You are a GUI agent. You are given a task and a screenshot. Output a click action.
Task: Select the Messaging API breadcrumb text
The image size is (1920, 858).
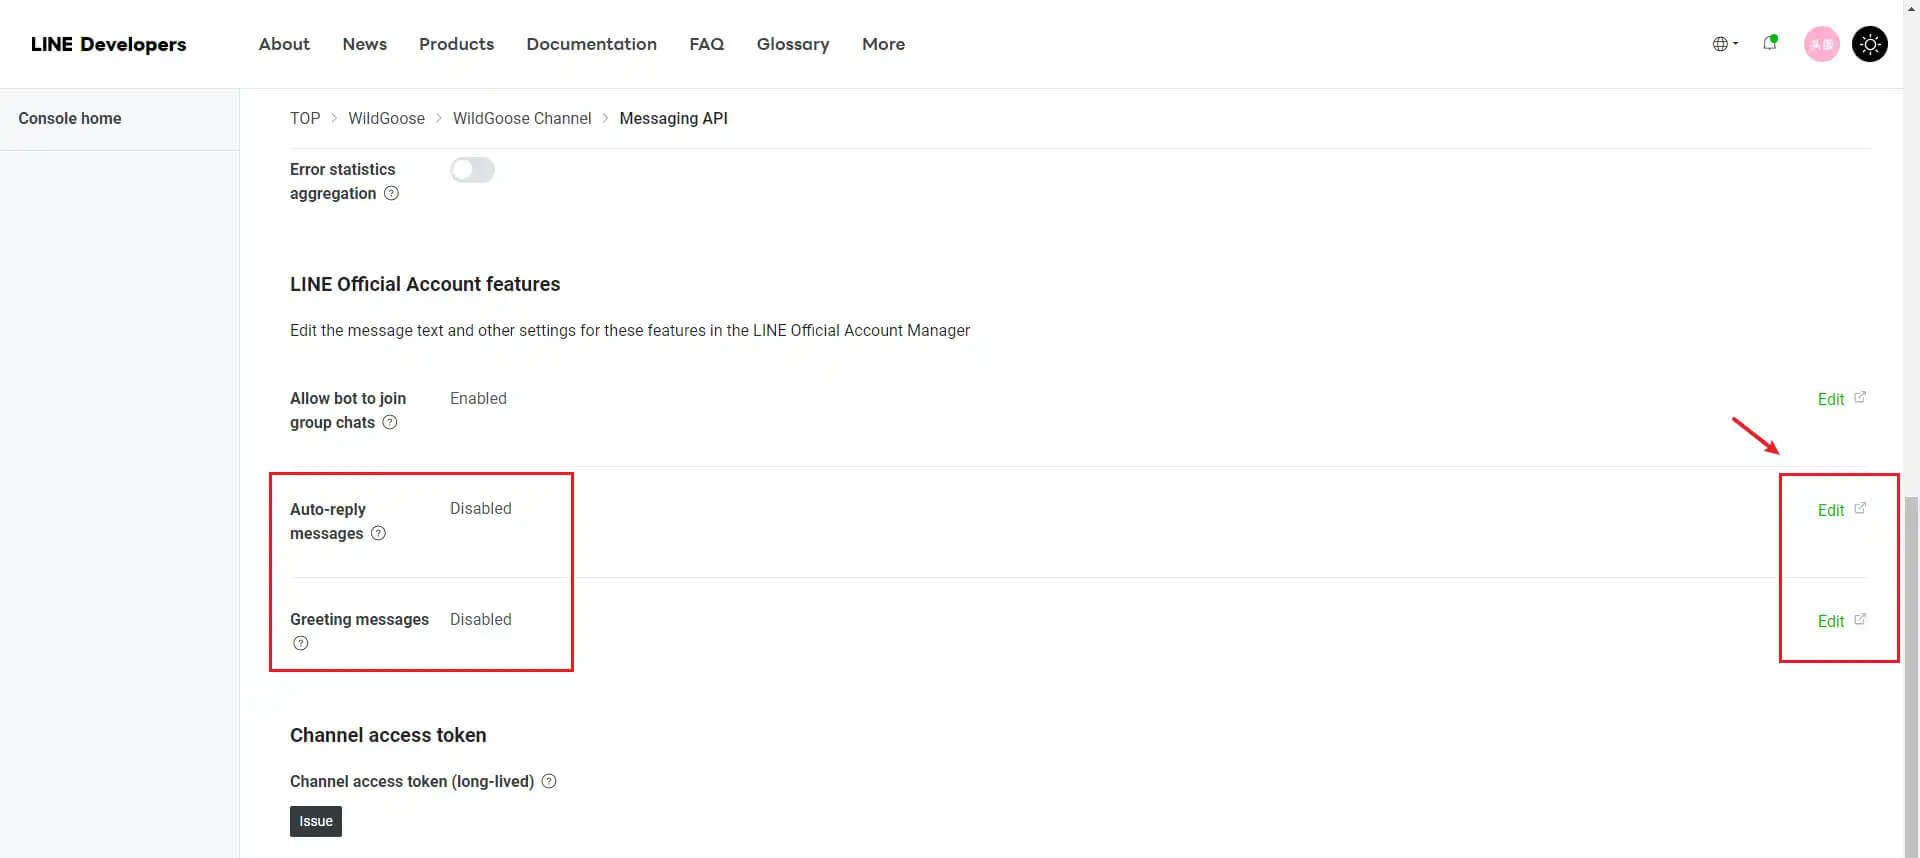pyautogui.click(x=673, y=118)
